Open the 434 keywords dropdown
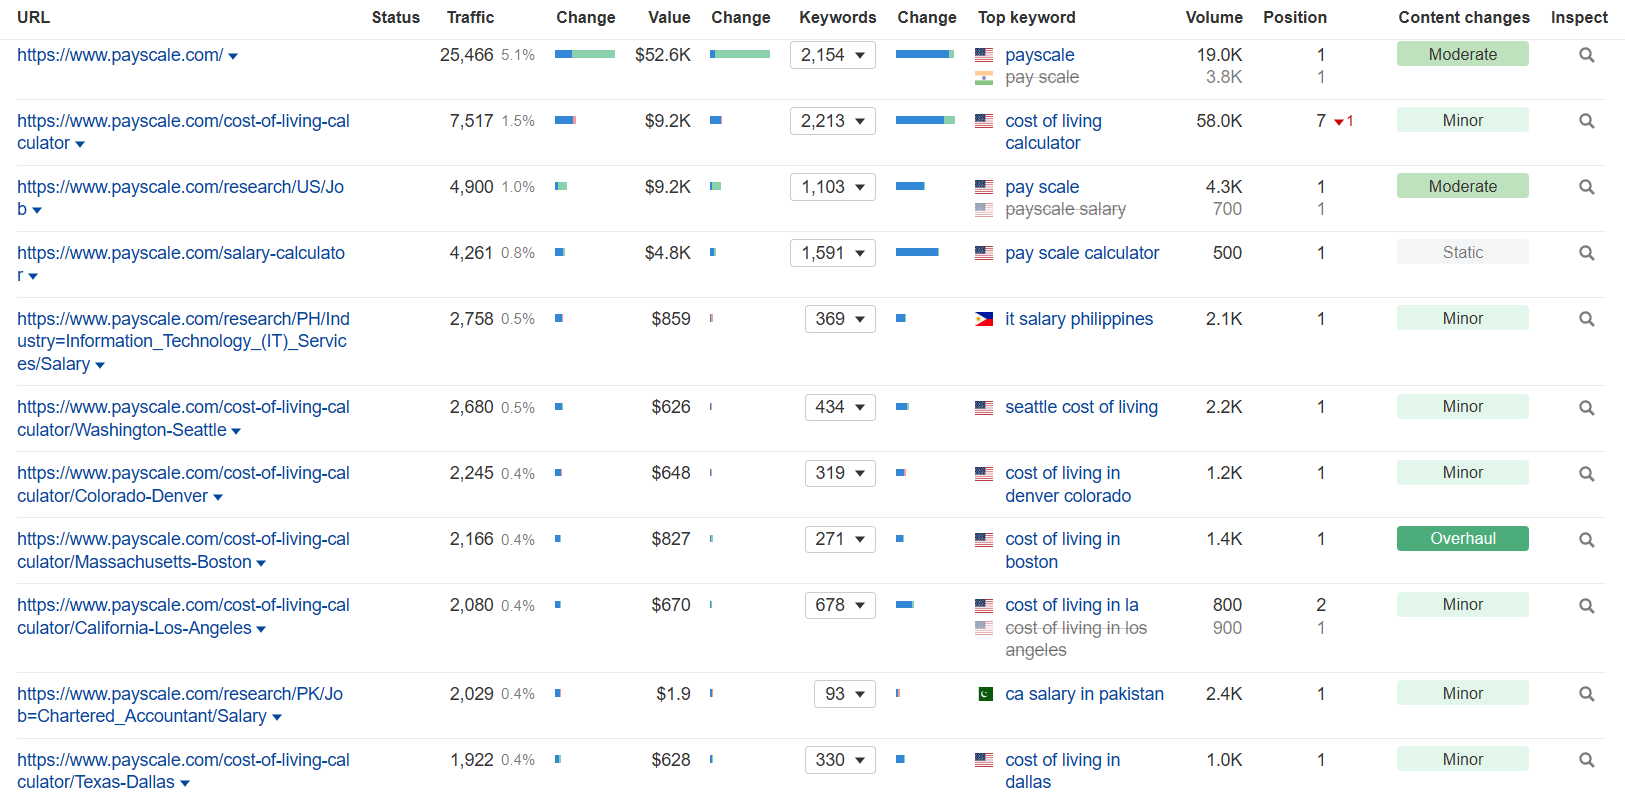This screenshot has width=1625, height=800. click(840, 407)
